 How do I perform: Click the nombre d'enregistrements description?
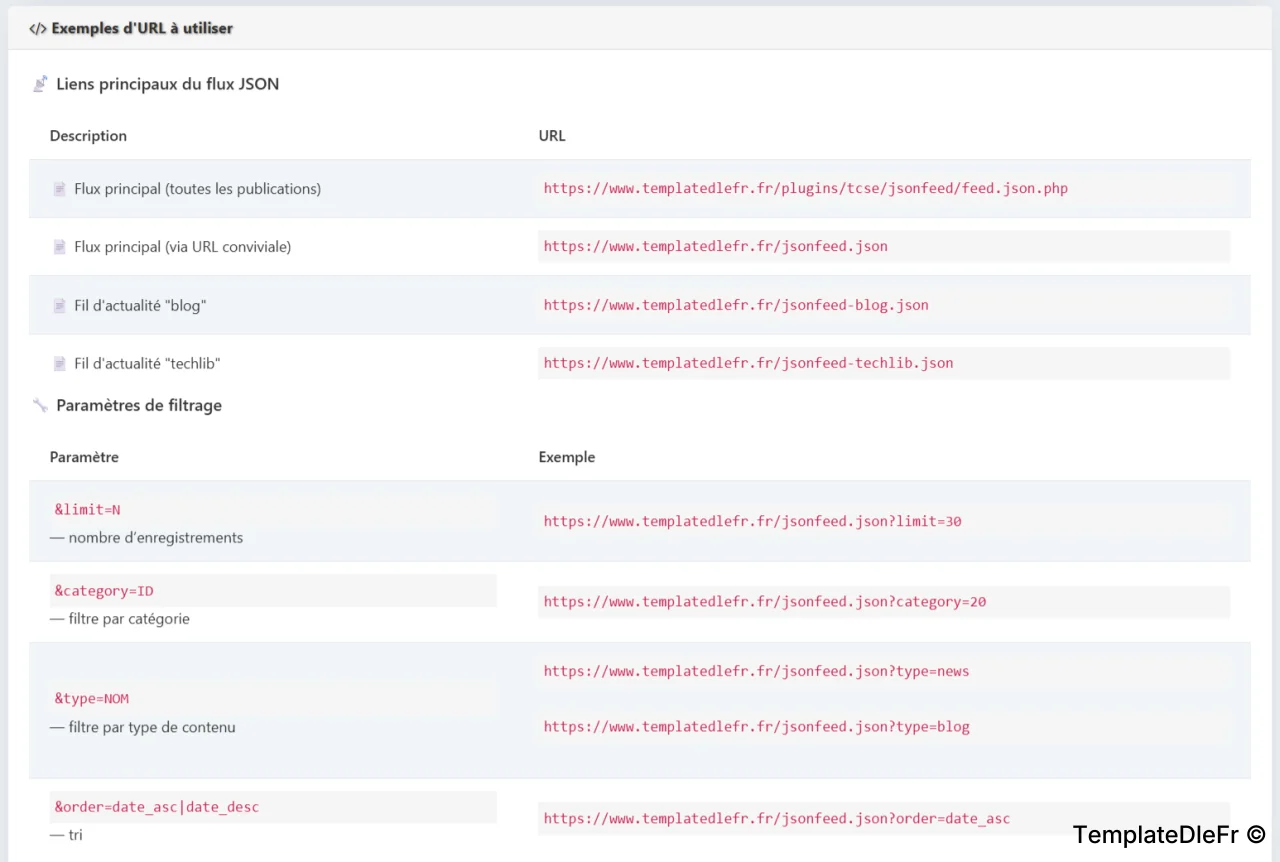(x=147, y=538)
